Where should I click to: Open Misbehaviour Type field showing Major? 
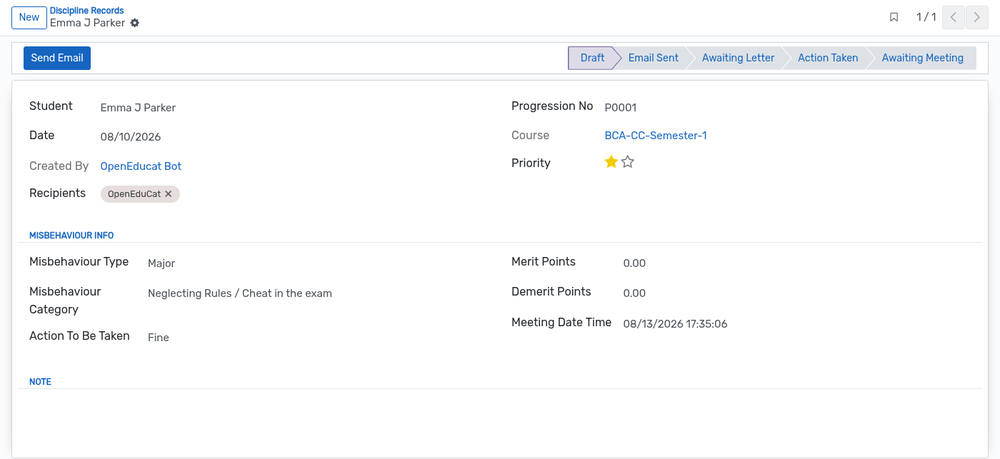(161, 263)
